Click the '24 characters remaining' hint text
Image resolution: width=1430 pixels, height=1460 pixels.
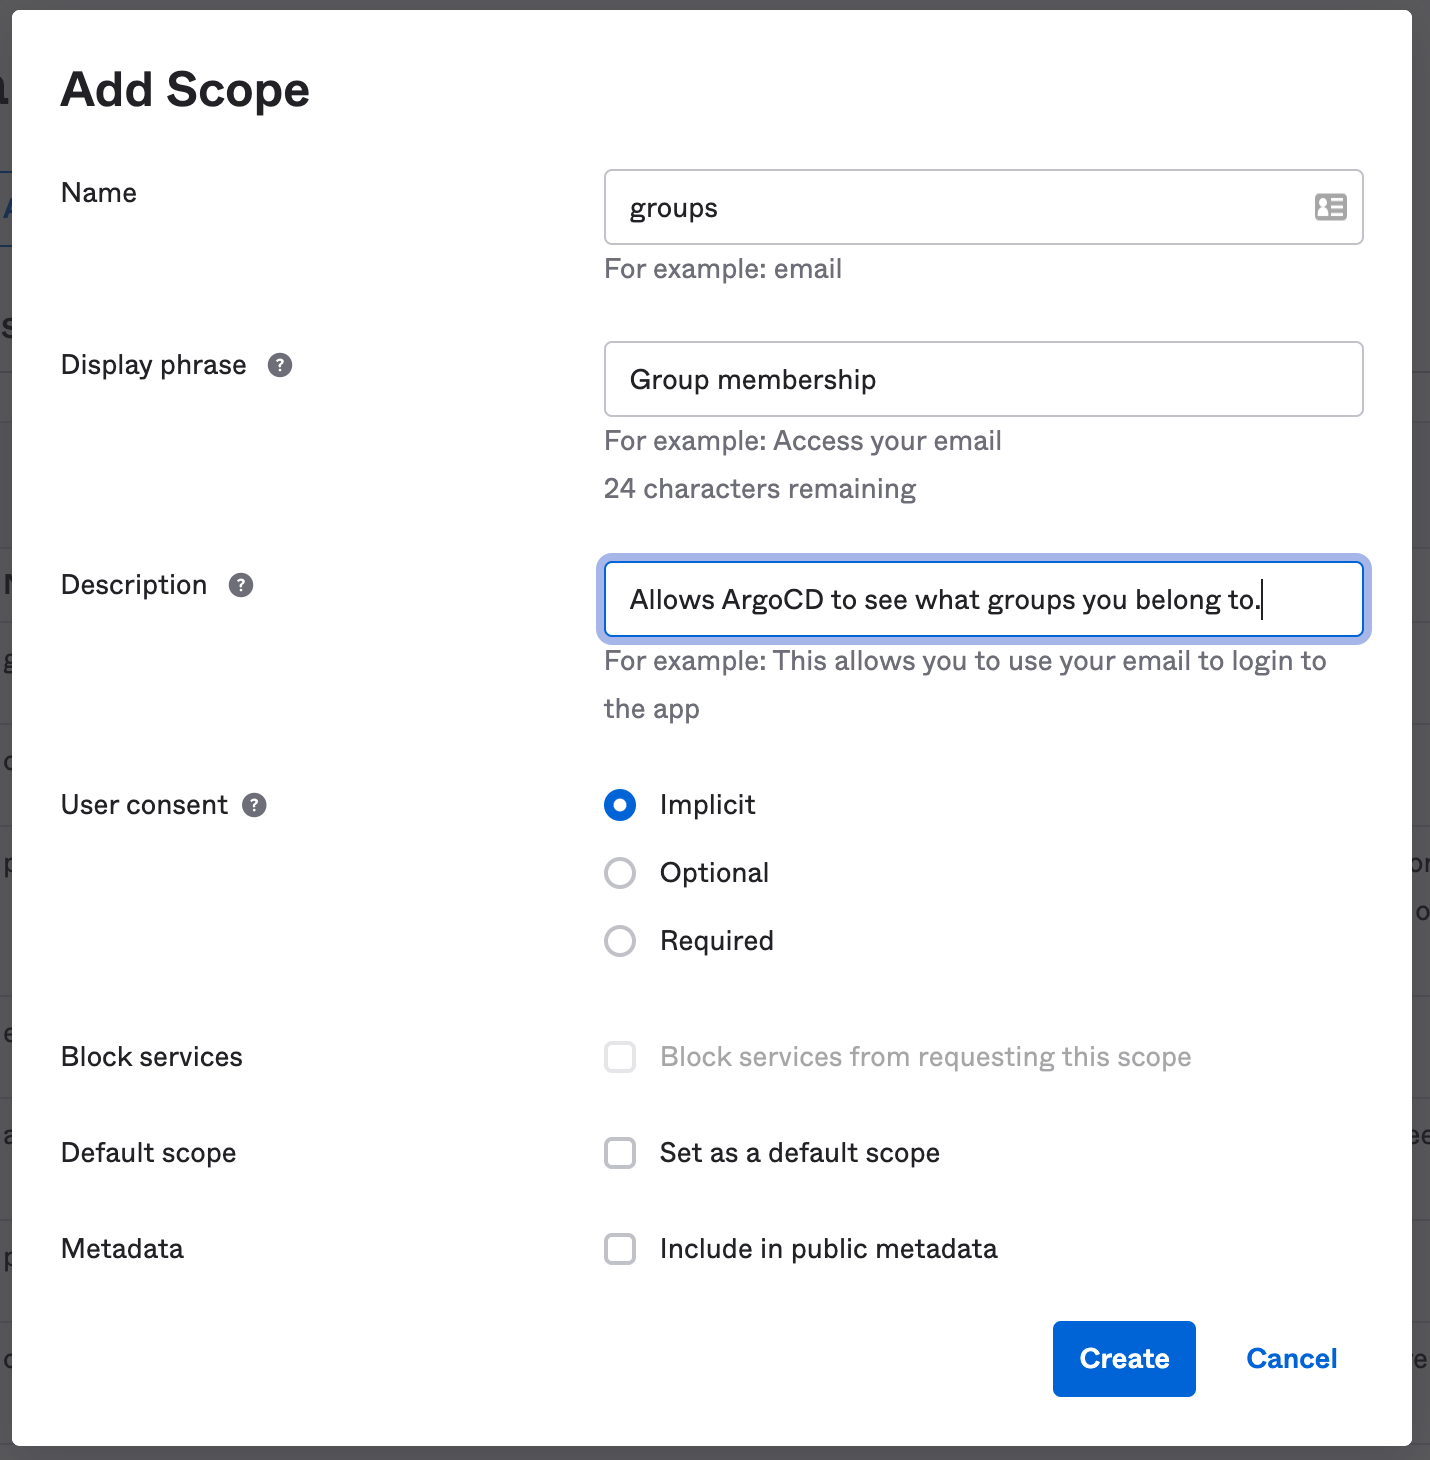click(760, 489)
